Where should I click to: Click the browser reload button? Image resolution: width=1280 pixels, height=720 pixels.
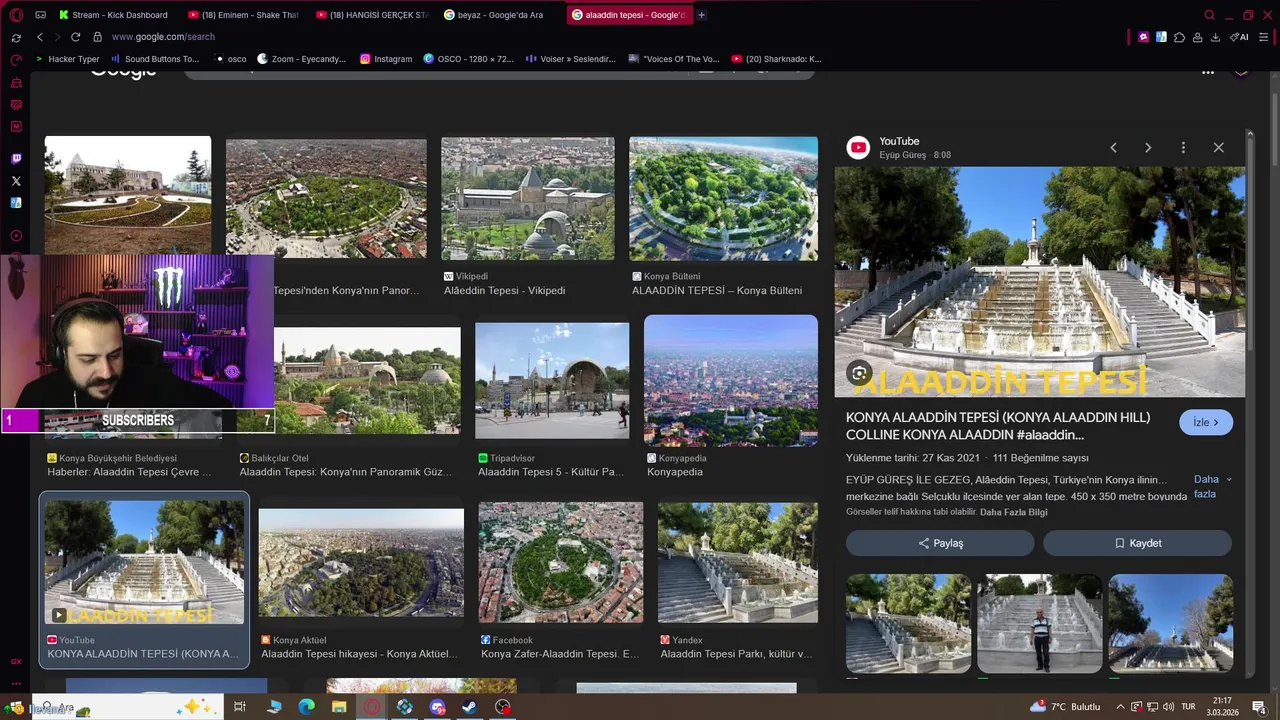[x=75, y=37]
